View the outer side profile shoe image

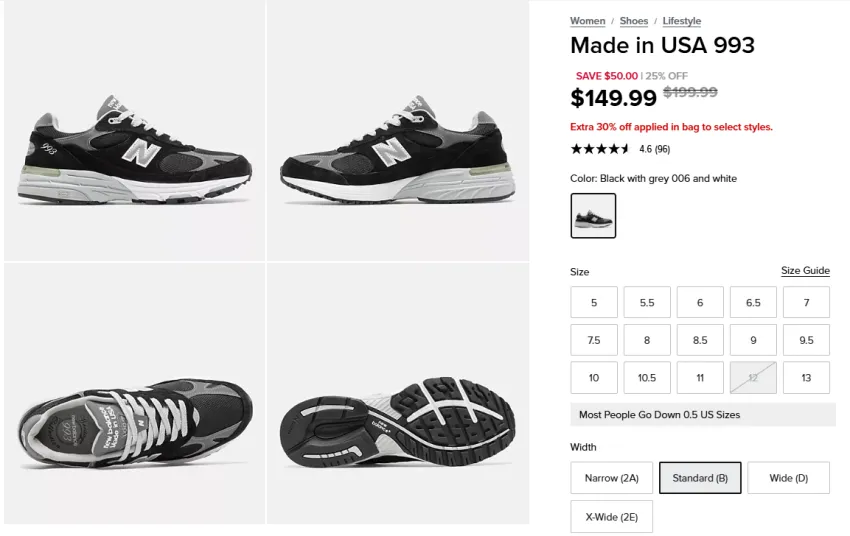pos(134,131)
